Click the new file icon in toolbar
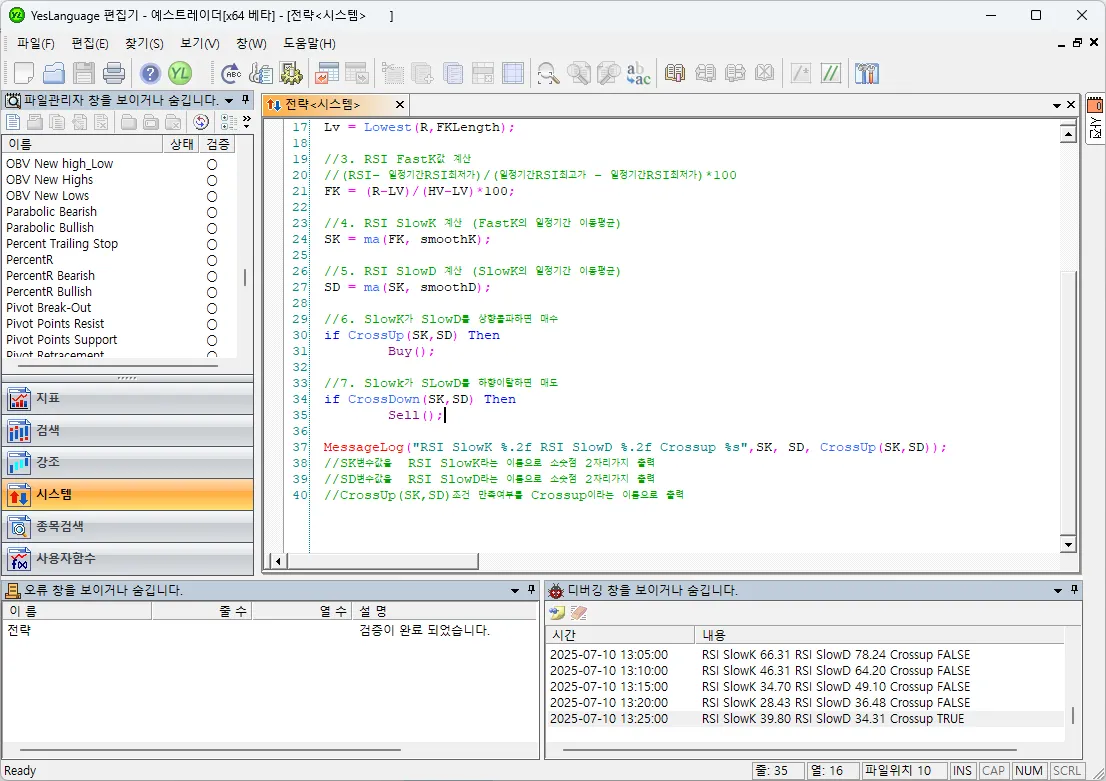 [x=23, y=73]
